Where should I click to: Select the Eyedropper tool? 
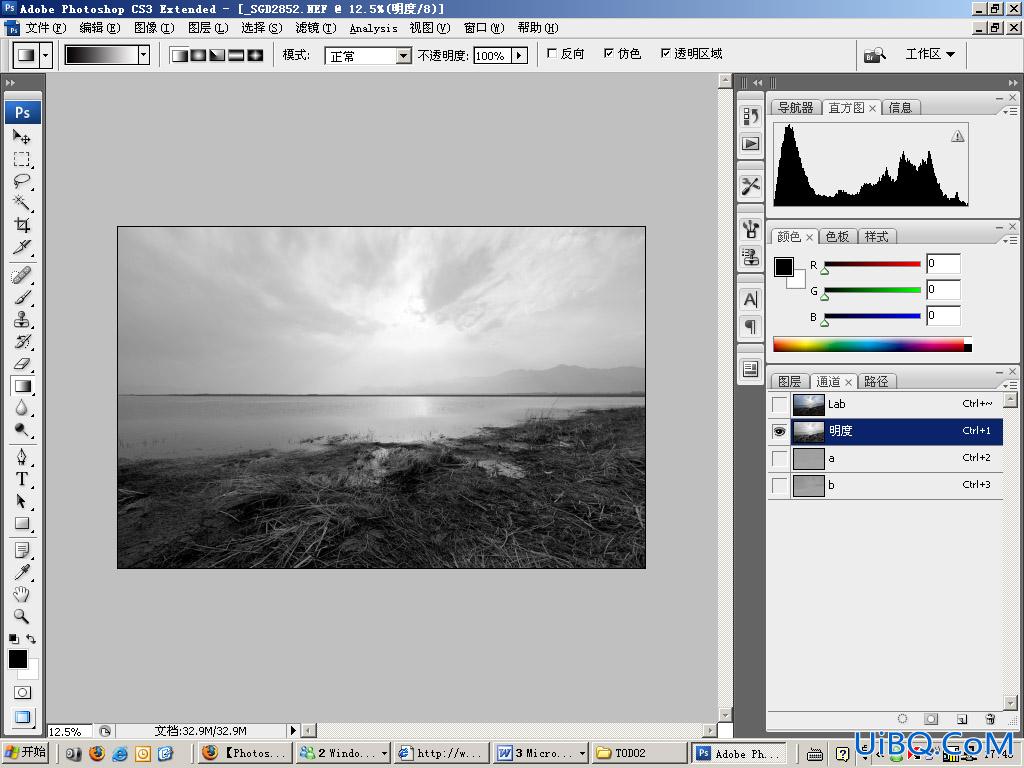point(22,573)
